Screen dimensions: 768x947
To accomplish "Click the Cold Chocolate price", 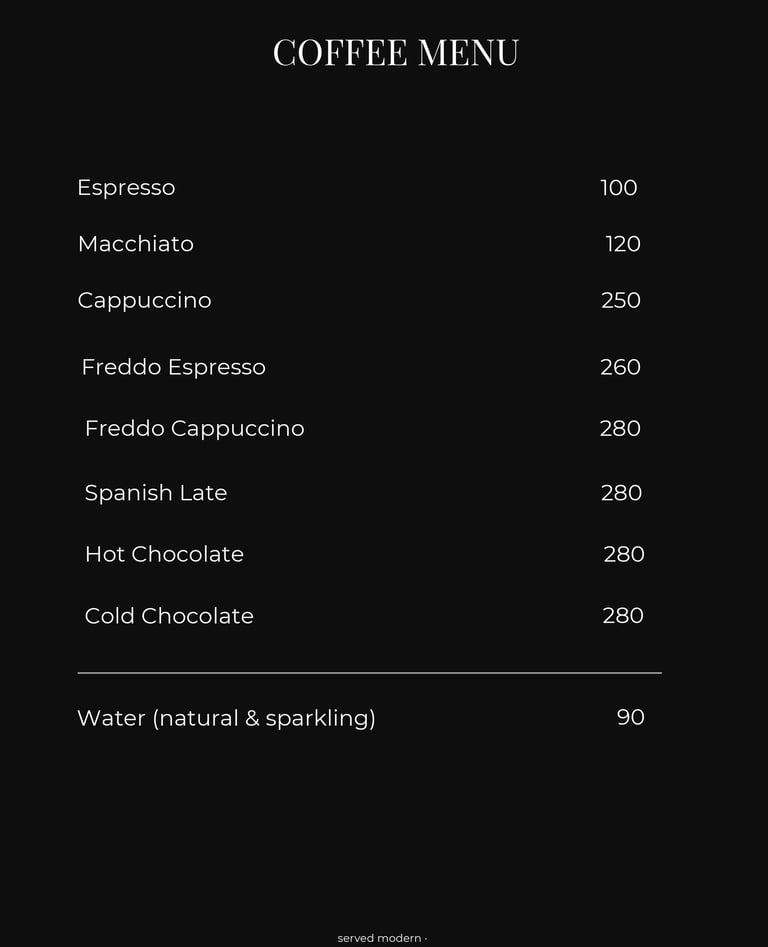I will coord(622,616).
